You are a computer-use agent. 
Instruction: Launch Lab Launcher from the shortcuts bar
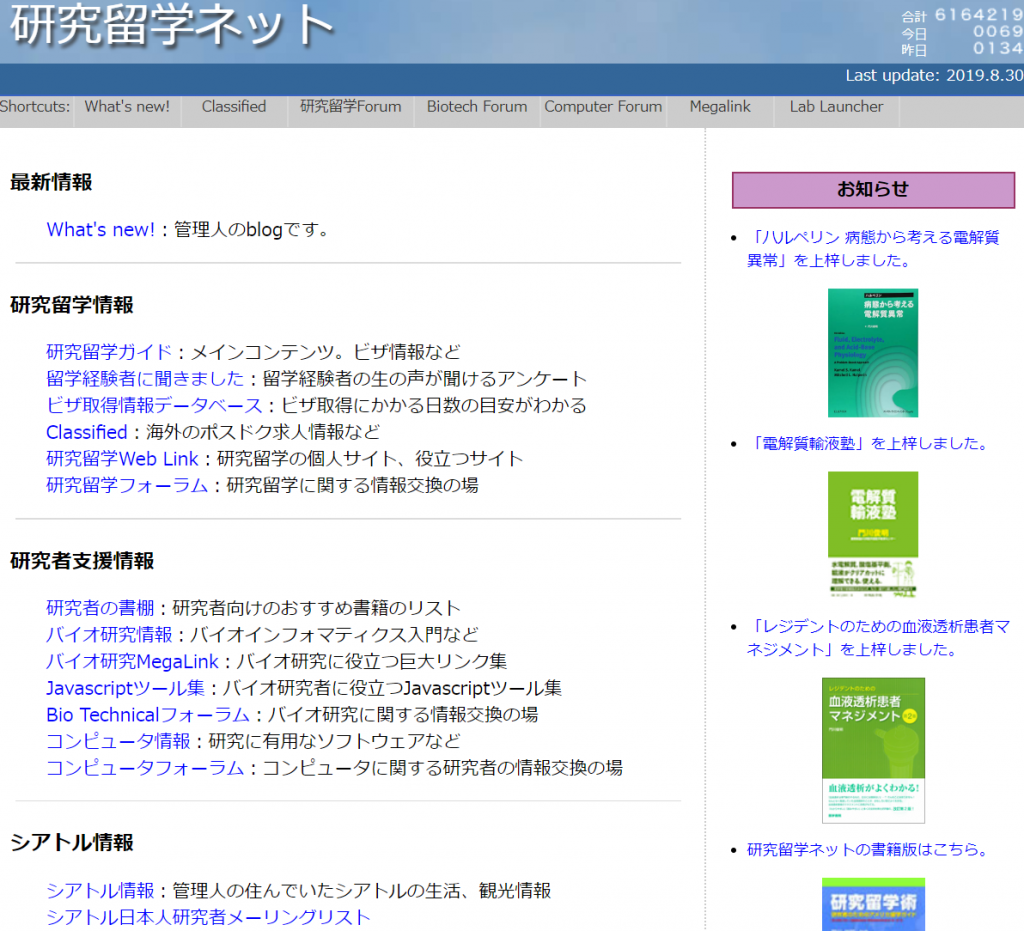836,107
